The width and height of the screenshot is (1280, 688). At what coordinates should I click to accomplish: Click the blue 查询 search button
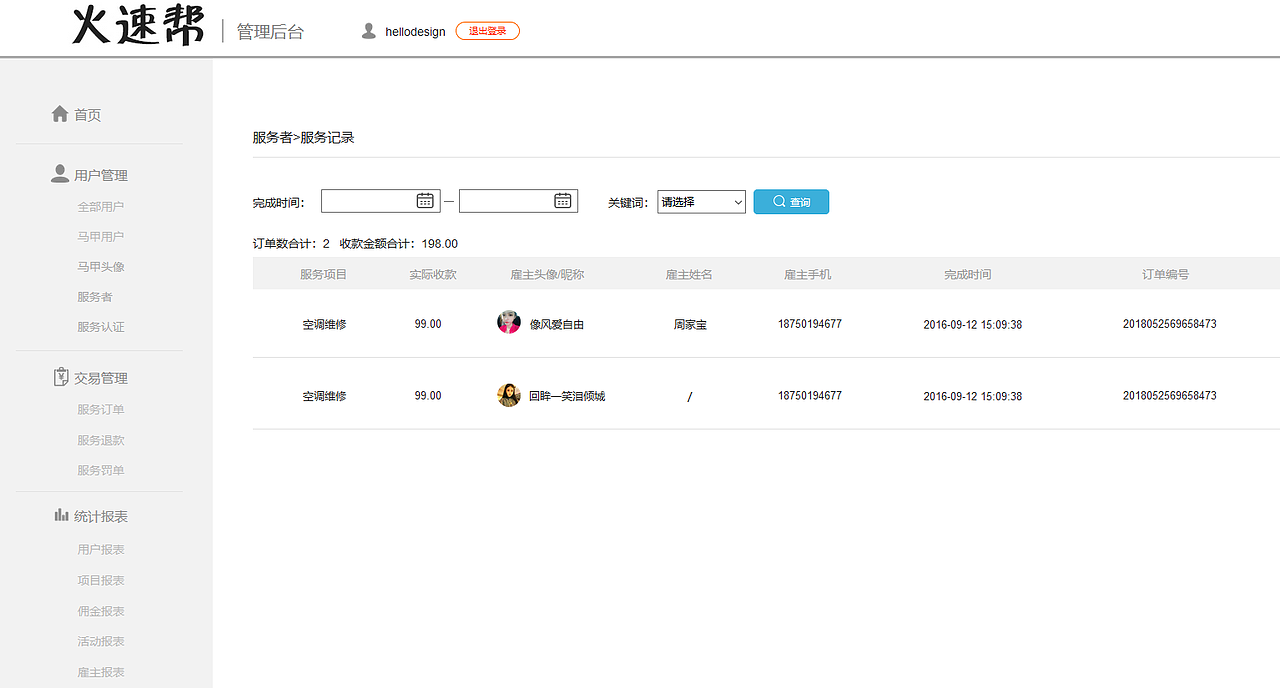click(791, 201)
